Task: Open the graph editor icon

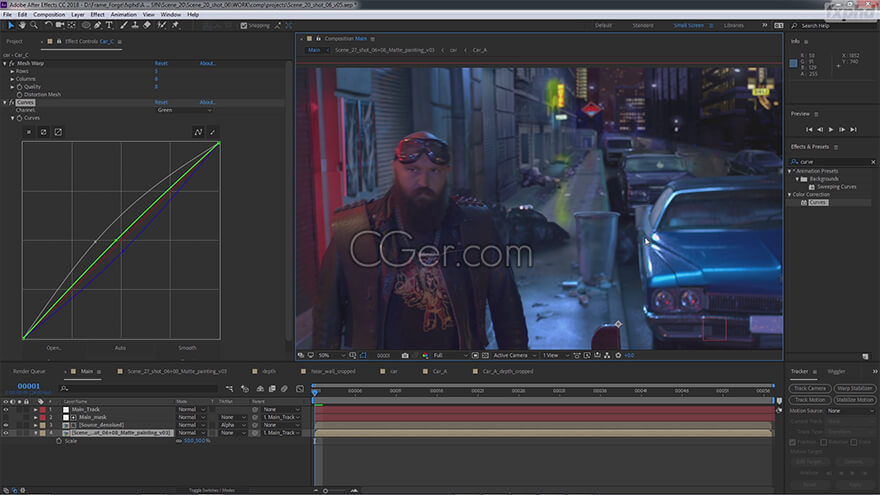Action: (x=300, y=388)
